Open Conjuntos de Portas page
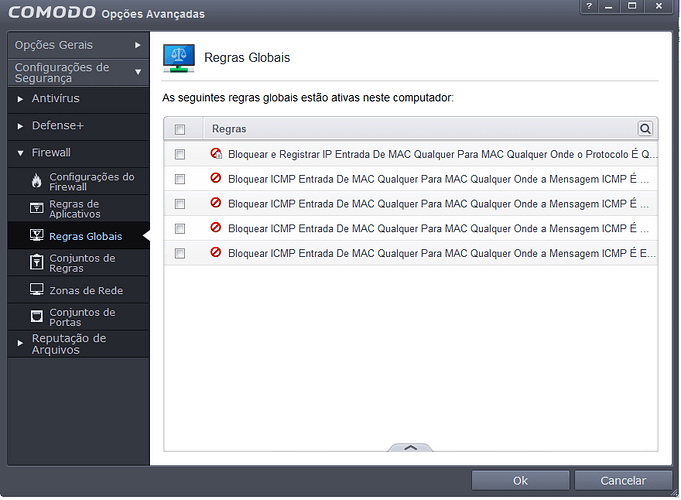Viewport: 681px width, 500px height. pos(79,317)
